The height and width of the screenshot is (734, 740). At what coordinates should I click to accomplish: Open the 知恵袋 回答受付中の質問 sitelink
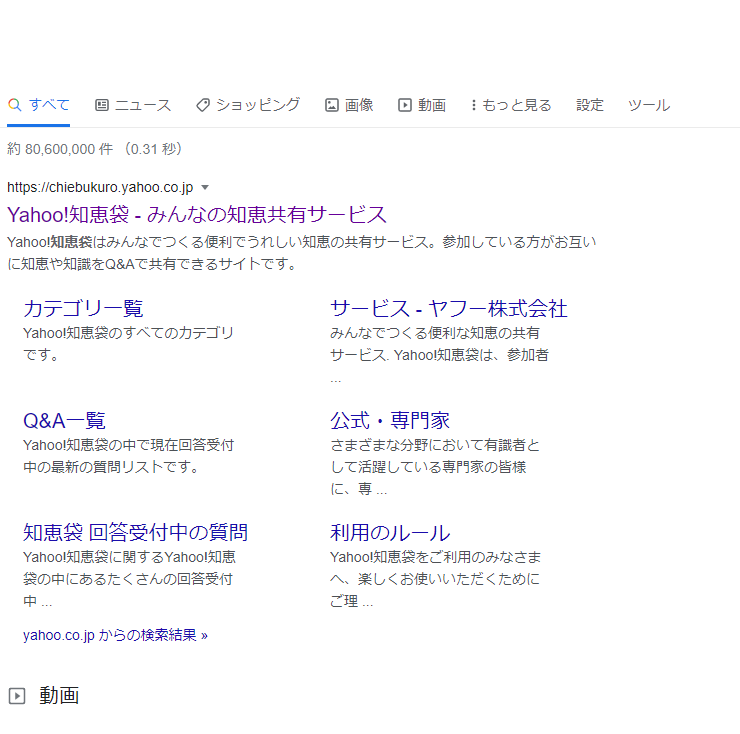pos(135,532)
